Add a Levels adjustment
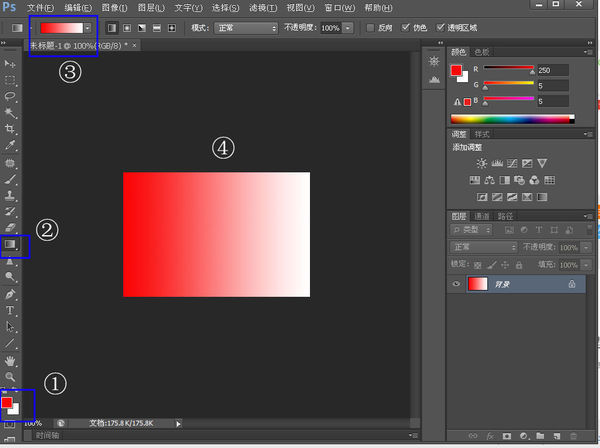The image size is (600, 448). pyautogui.click(x=497, y=163)
